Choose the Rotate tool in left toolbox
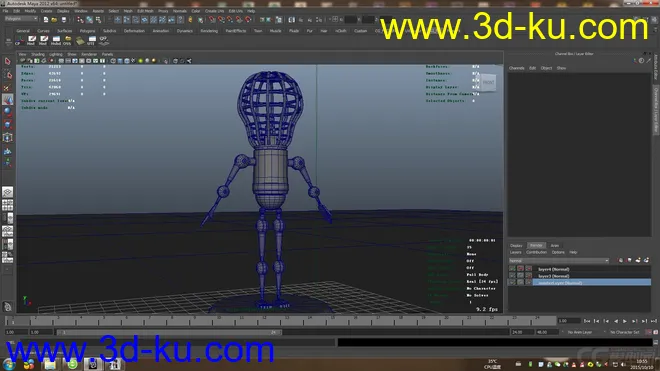Image resolution: width=660 pixels, height=371 pixels. (x=8, y=112)
